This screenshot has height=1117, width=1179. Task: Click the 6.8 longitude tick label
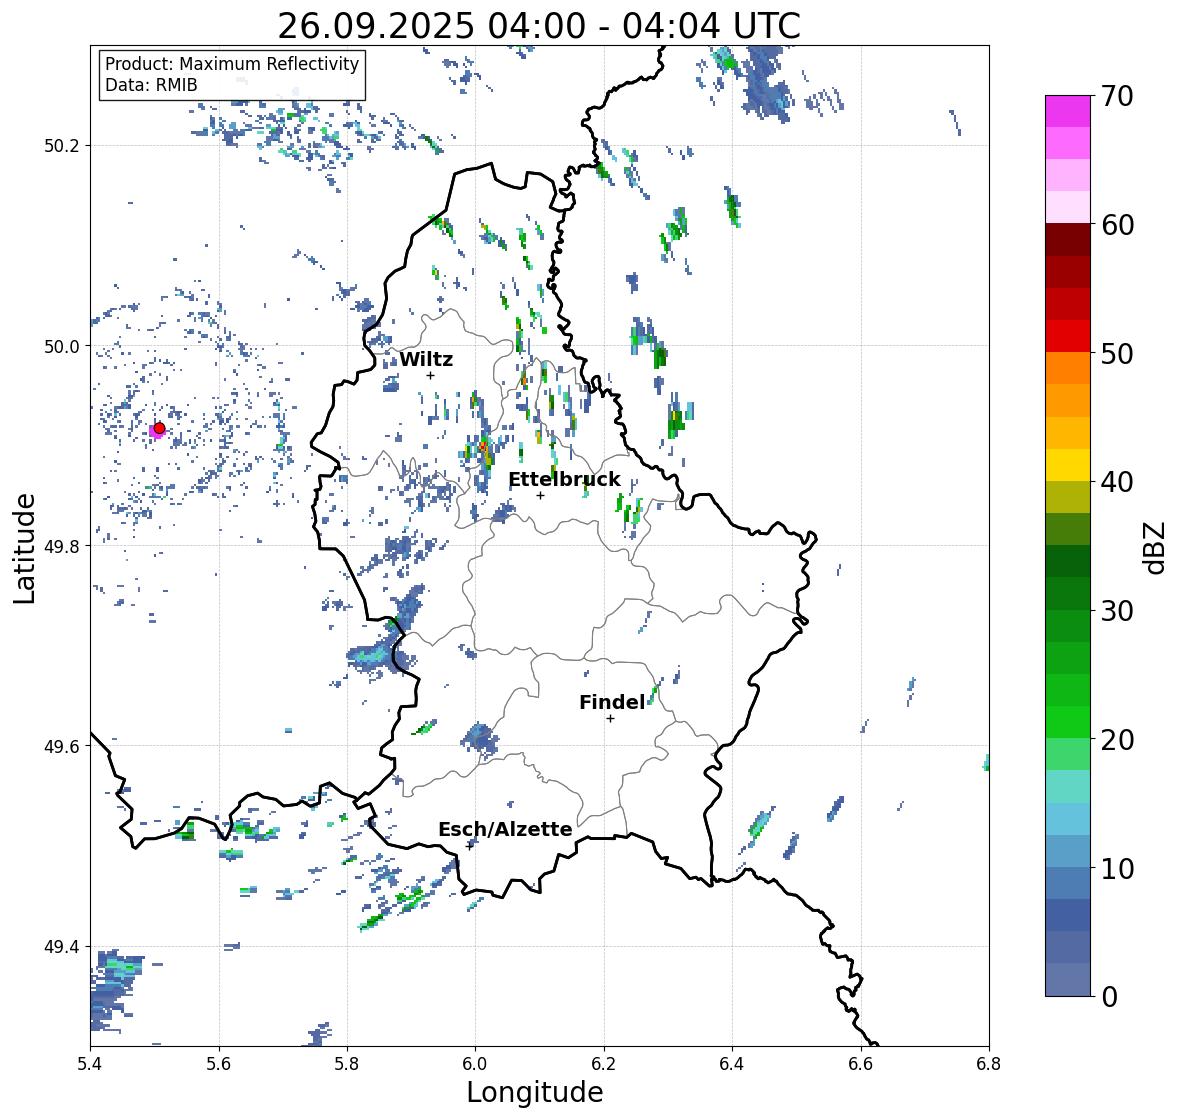(989, 1064)
